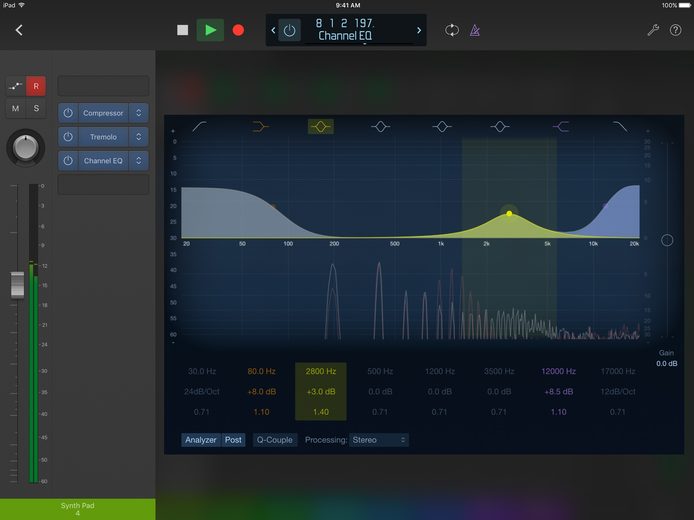The height and width of the screenshot is (520, 694).
Task: Select the 12000 Hz frequency value
Action: [x=559, y=371]
